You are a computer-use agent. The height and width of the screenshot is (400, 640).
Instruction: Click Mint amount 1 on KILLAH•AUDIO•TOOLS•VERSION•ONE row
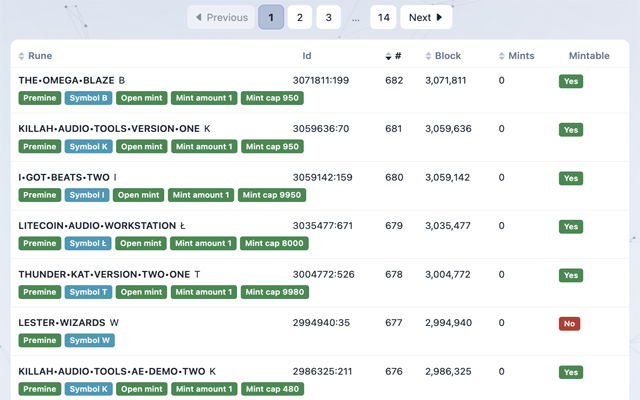tap(204, 147)
